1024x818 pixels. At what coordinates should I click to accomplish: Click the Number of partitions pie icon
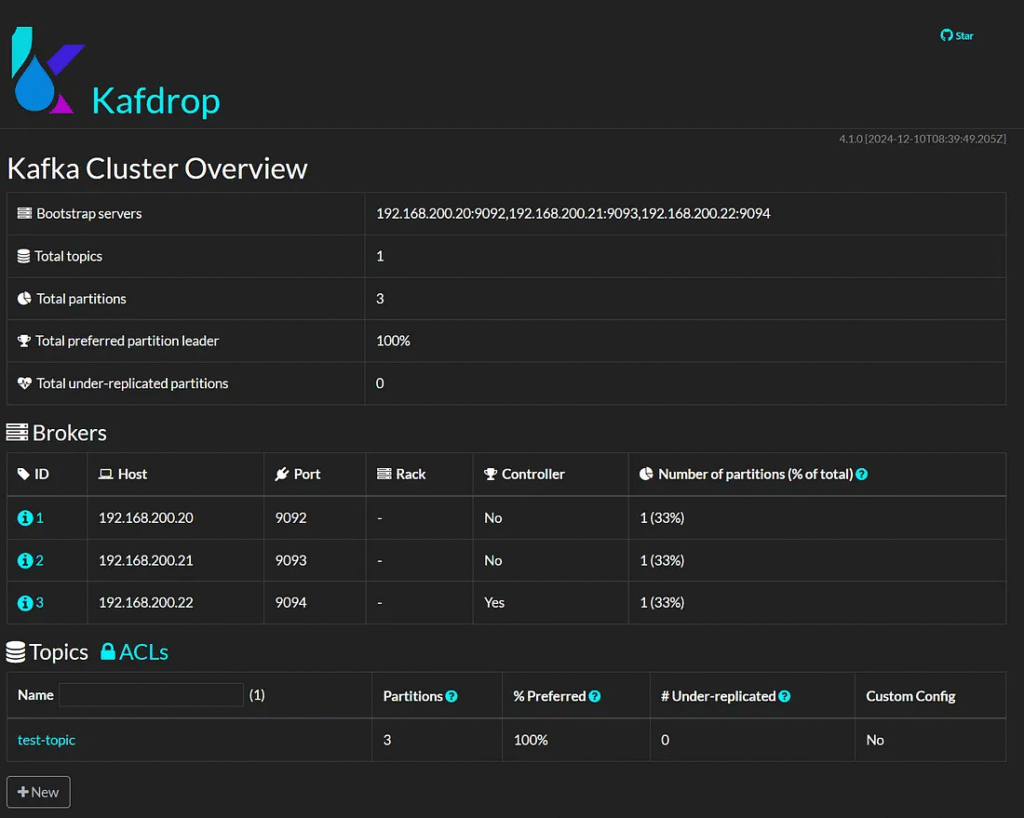pos(646,474)
